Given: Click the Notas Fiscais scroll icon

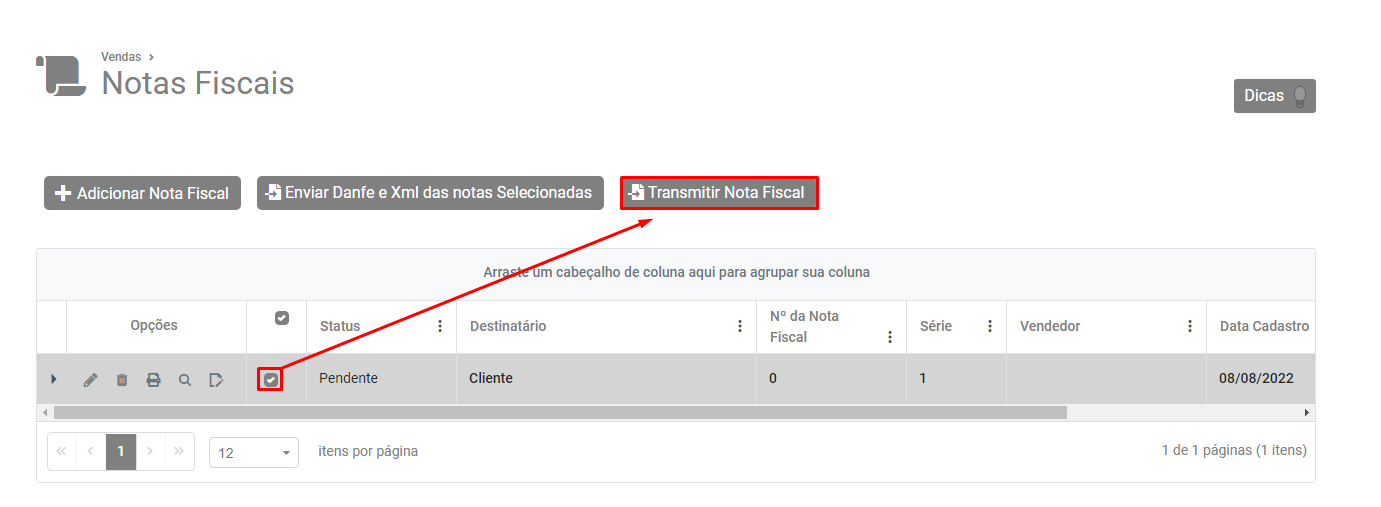Looking at the screenshot, I should (x=61, y=76).
